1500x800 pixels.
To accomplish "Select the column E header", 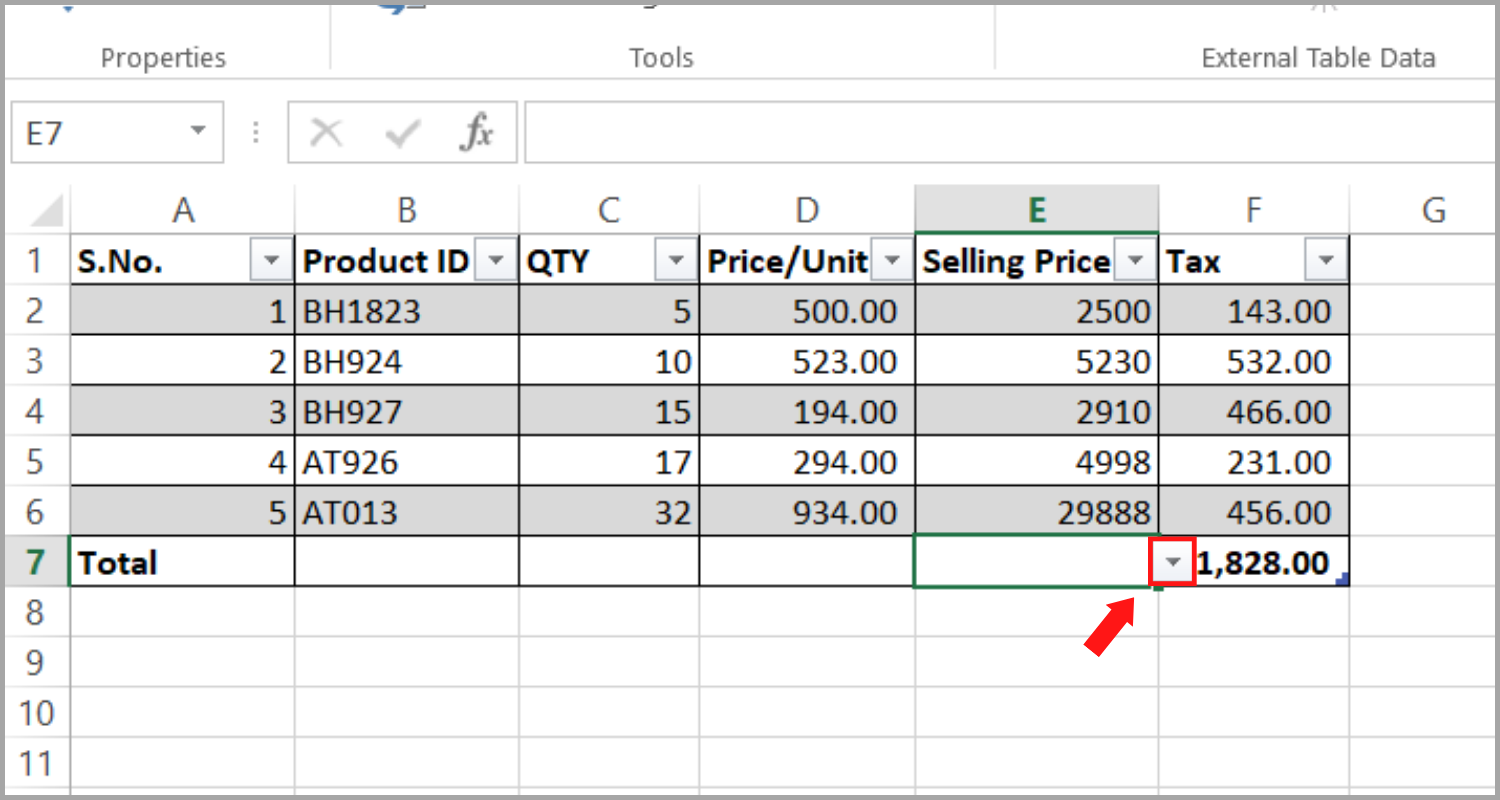I will (x=1036, y=209).
